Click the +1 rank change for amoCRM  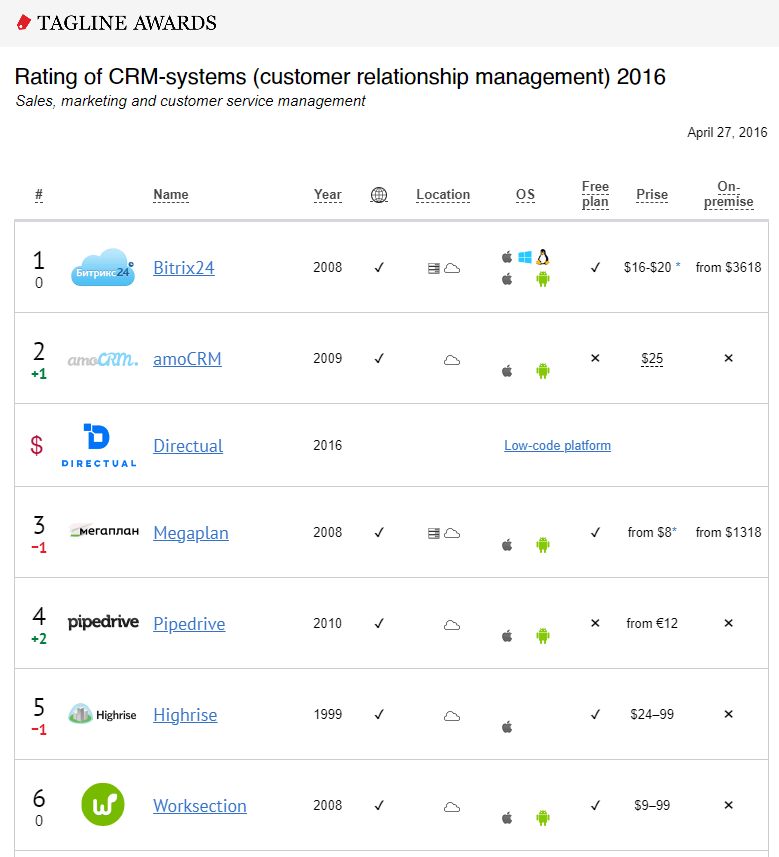(39, 374)
